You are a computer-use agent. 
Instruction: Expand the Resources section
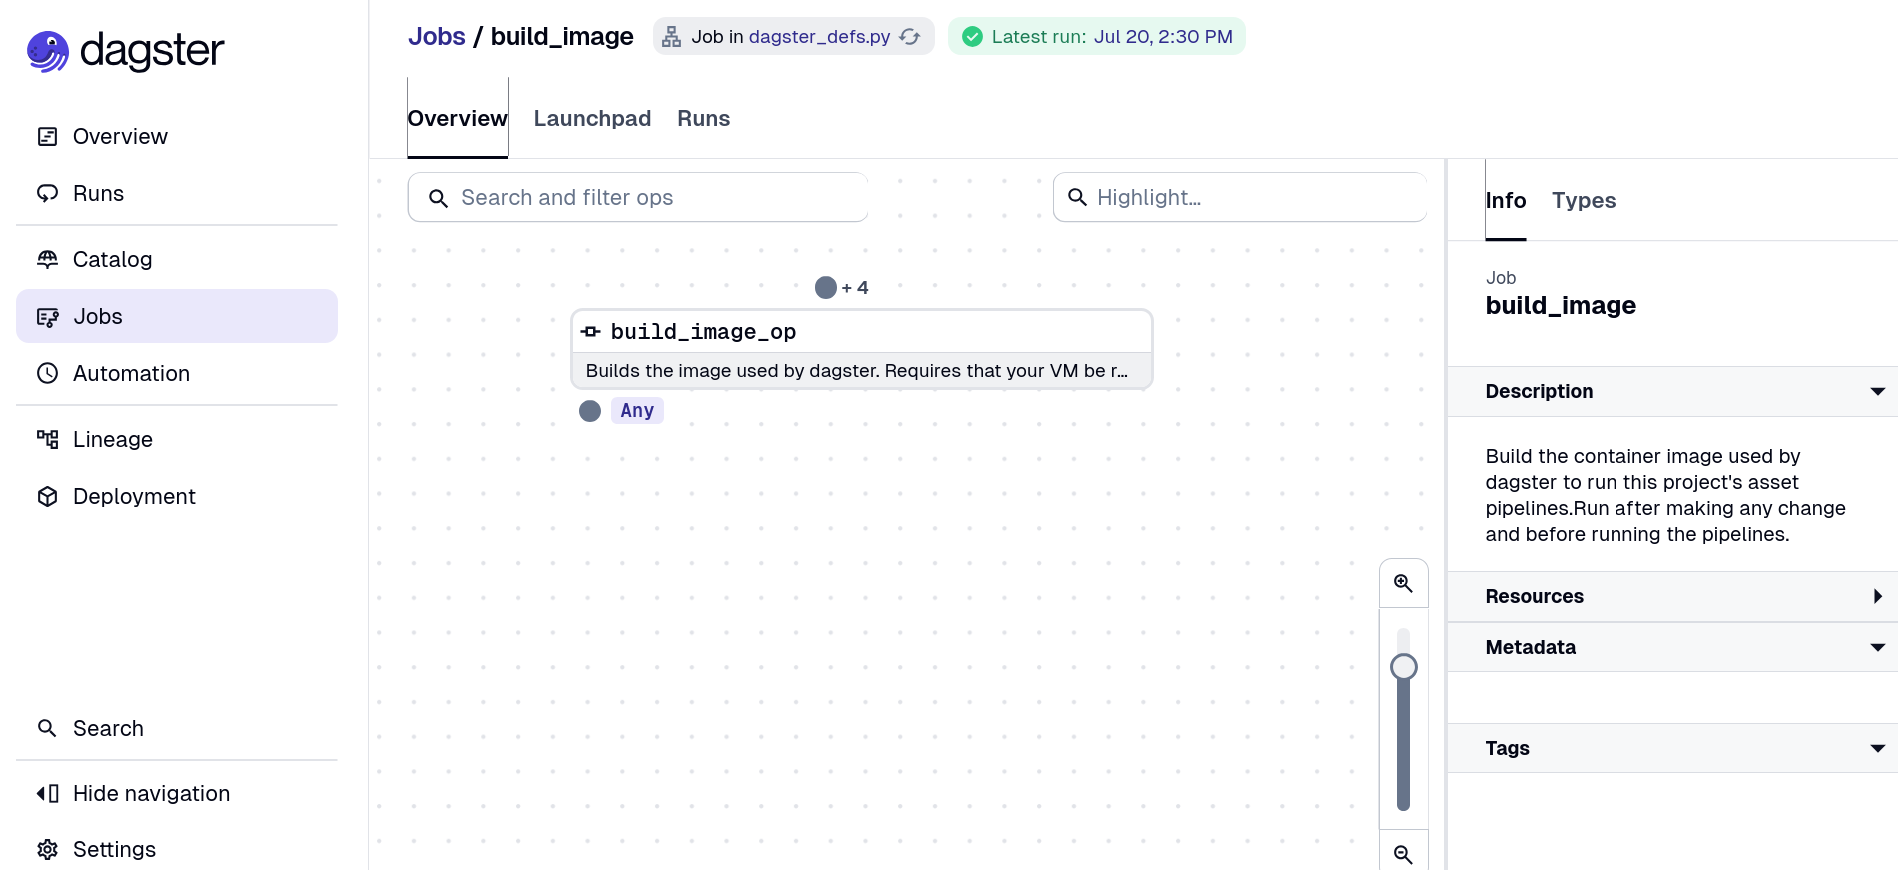(x=1672, y=596)
